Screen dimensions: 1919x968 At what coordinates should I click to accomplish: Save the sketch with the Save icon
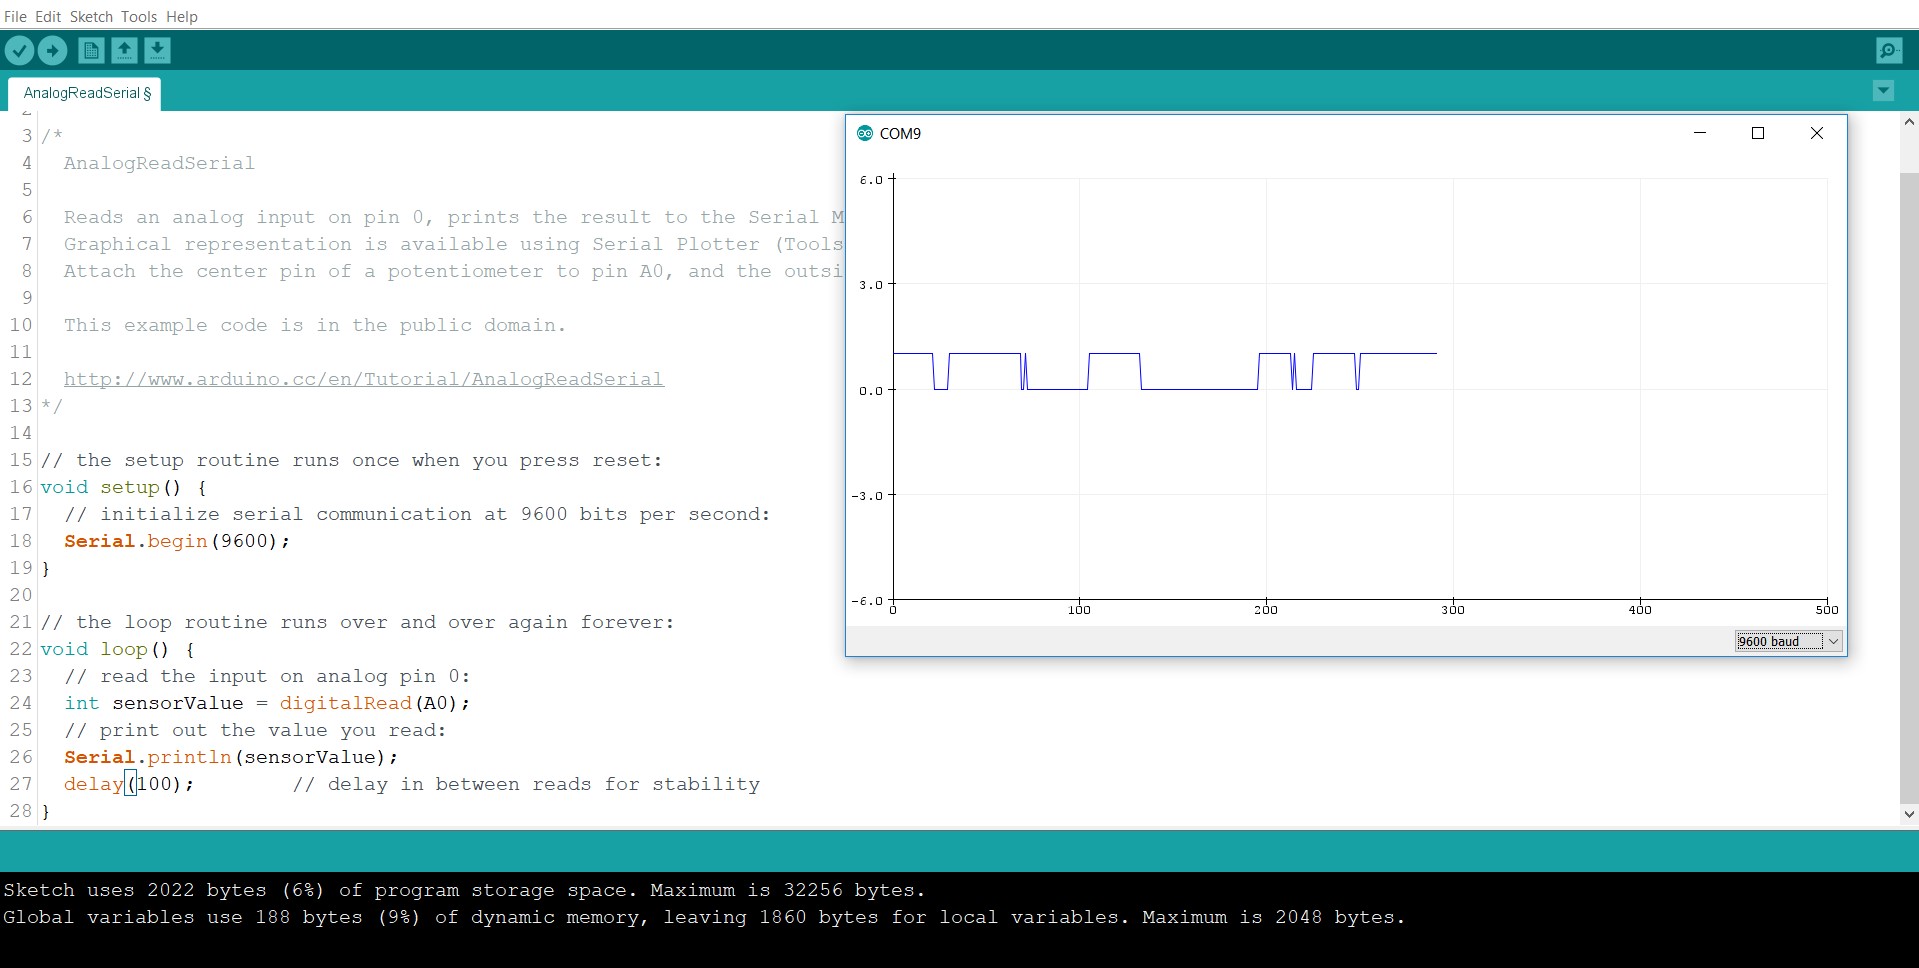pos(157,50)
